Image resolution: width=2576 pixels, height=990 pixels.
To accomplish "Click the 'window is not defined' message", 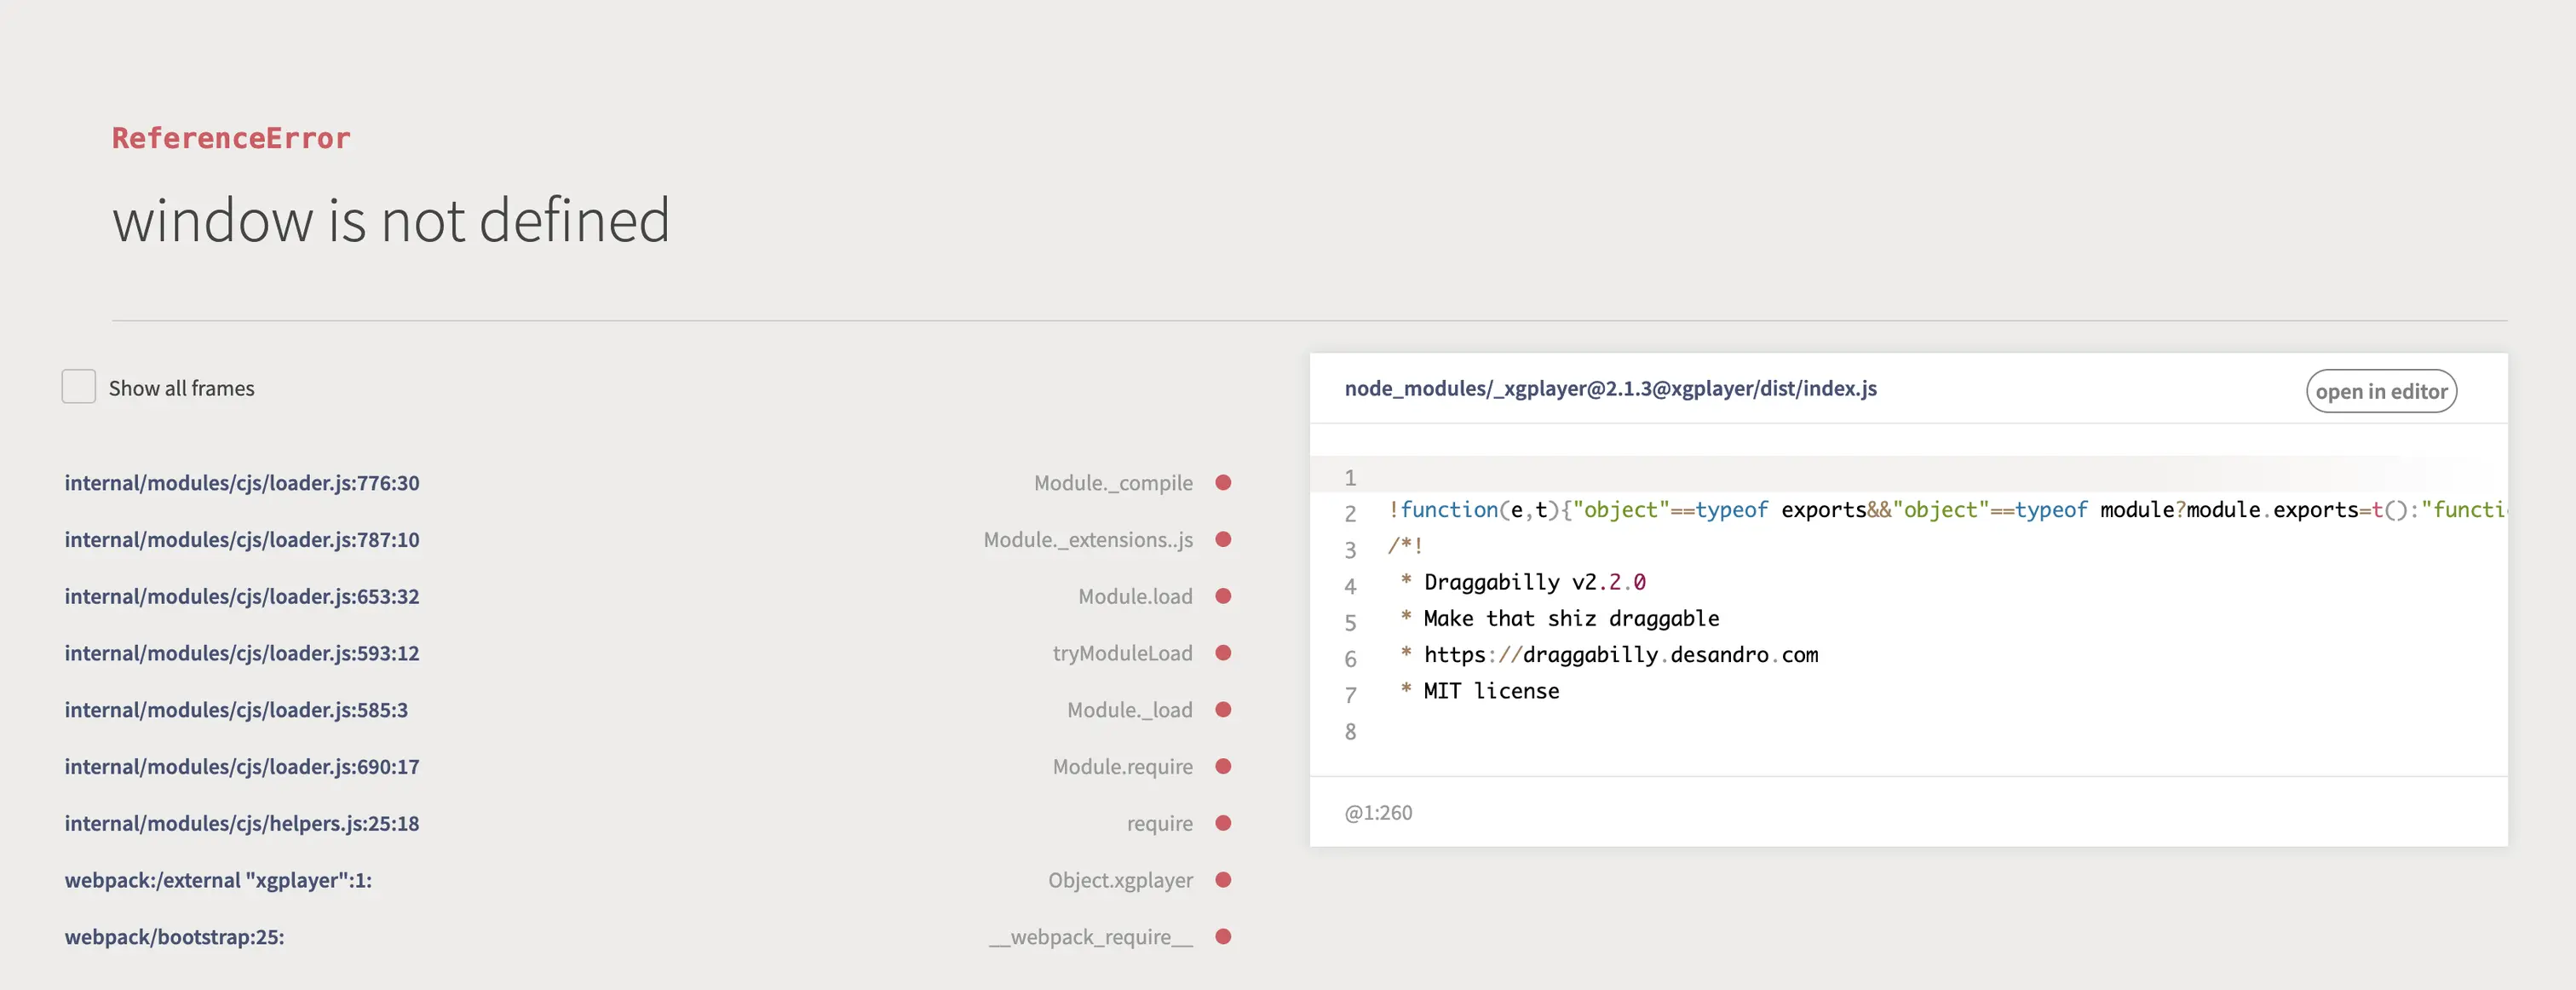I will pyautogui.click(x=391, y=220).
